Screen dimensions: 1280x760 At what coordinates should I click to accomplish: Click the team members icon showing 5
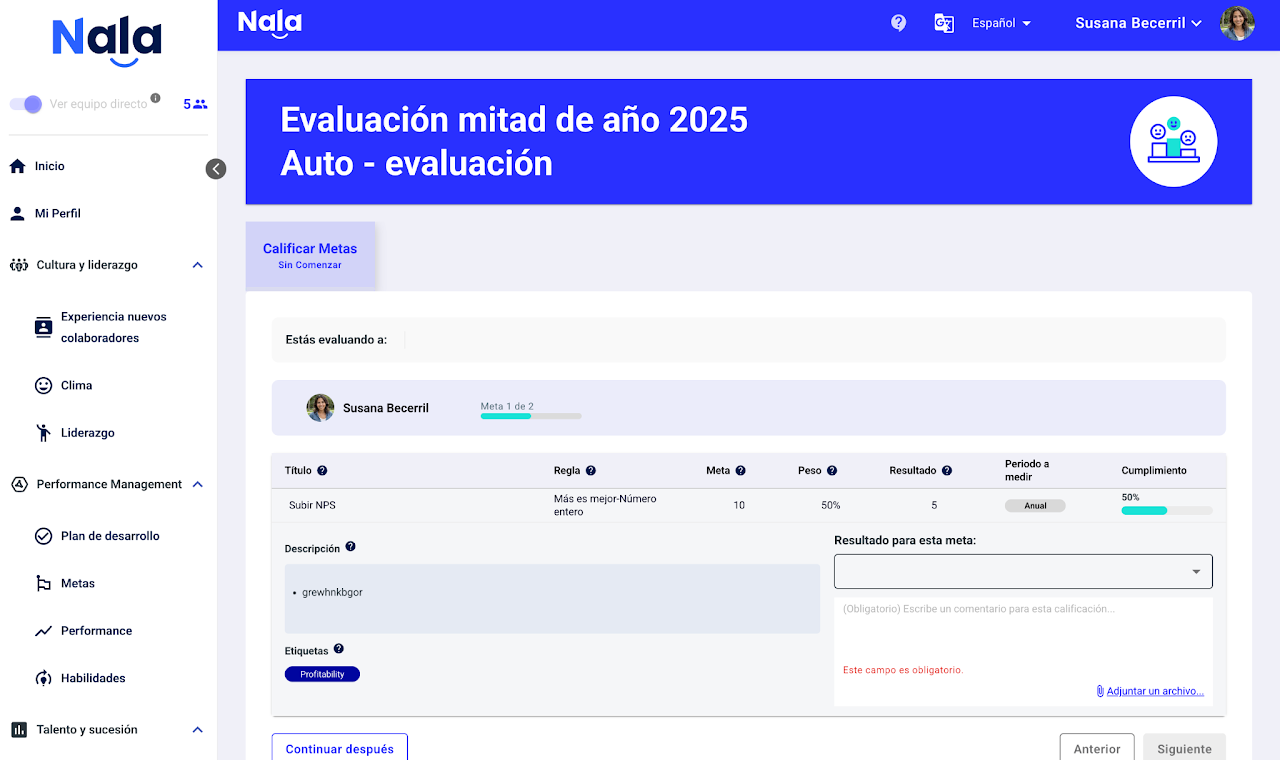[195, 104]
